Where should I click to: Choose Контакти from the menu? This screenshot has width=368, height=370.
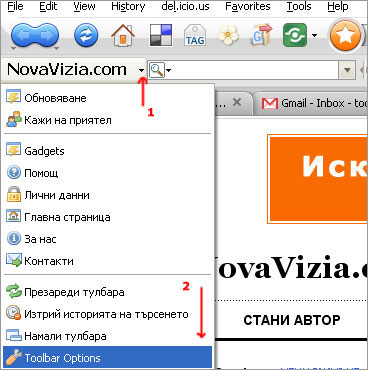click(107, 261)
